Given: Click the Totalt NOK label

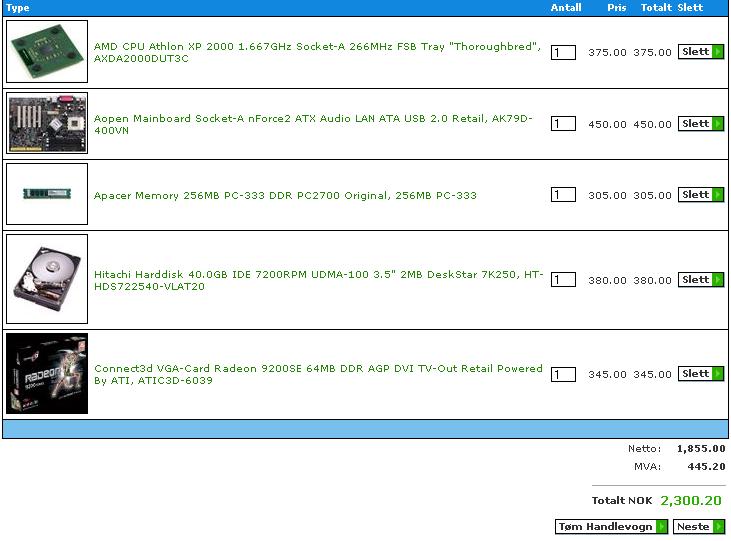Looking at the screenshot, I should [x=622, y=500].
